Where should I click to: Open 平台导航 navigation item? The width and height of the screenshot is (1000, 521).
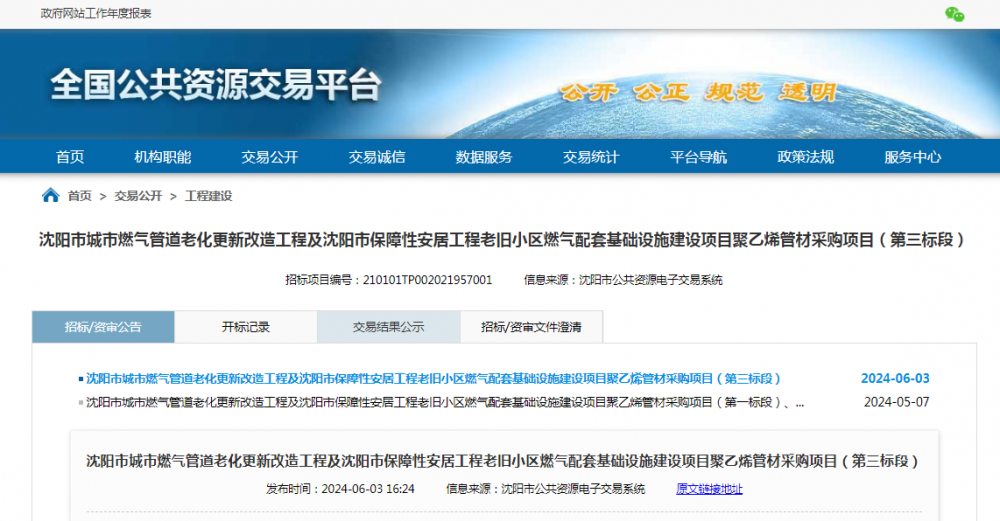pyautogui.click(x=698, y=157)
